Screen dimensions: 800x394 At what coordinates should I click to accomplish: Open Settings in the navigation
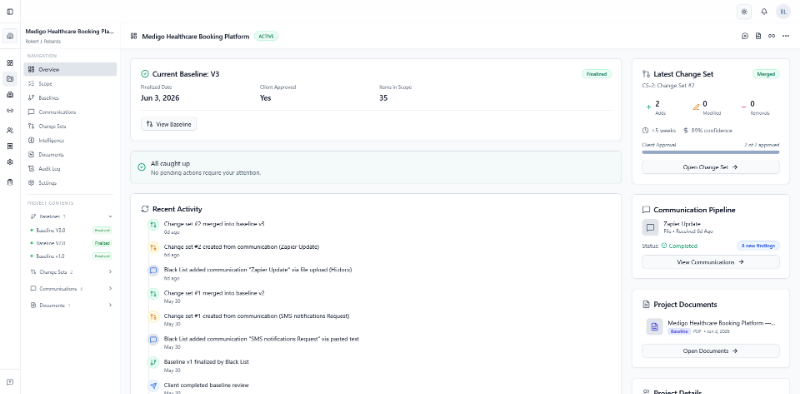point(70,183)
